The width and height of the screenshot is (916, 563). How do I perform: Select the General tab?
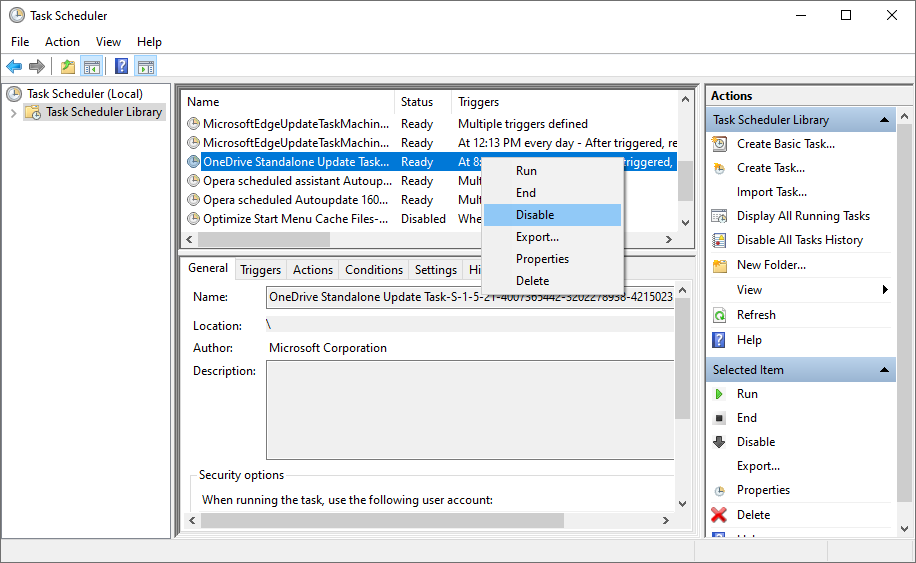208,268
